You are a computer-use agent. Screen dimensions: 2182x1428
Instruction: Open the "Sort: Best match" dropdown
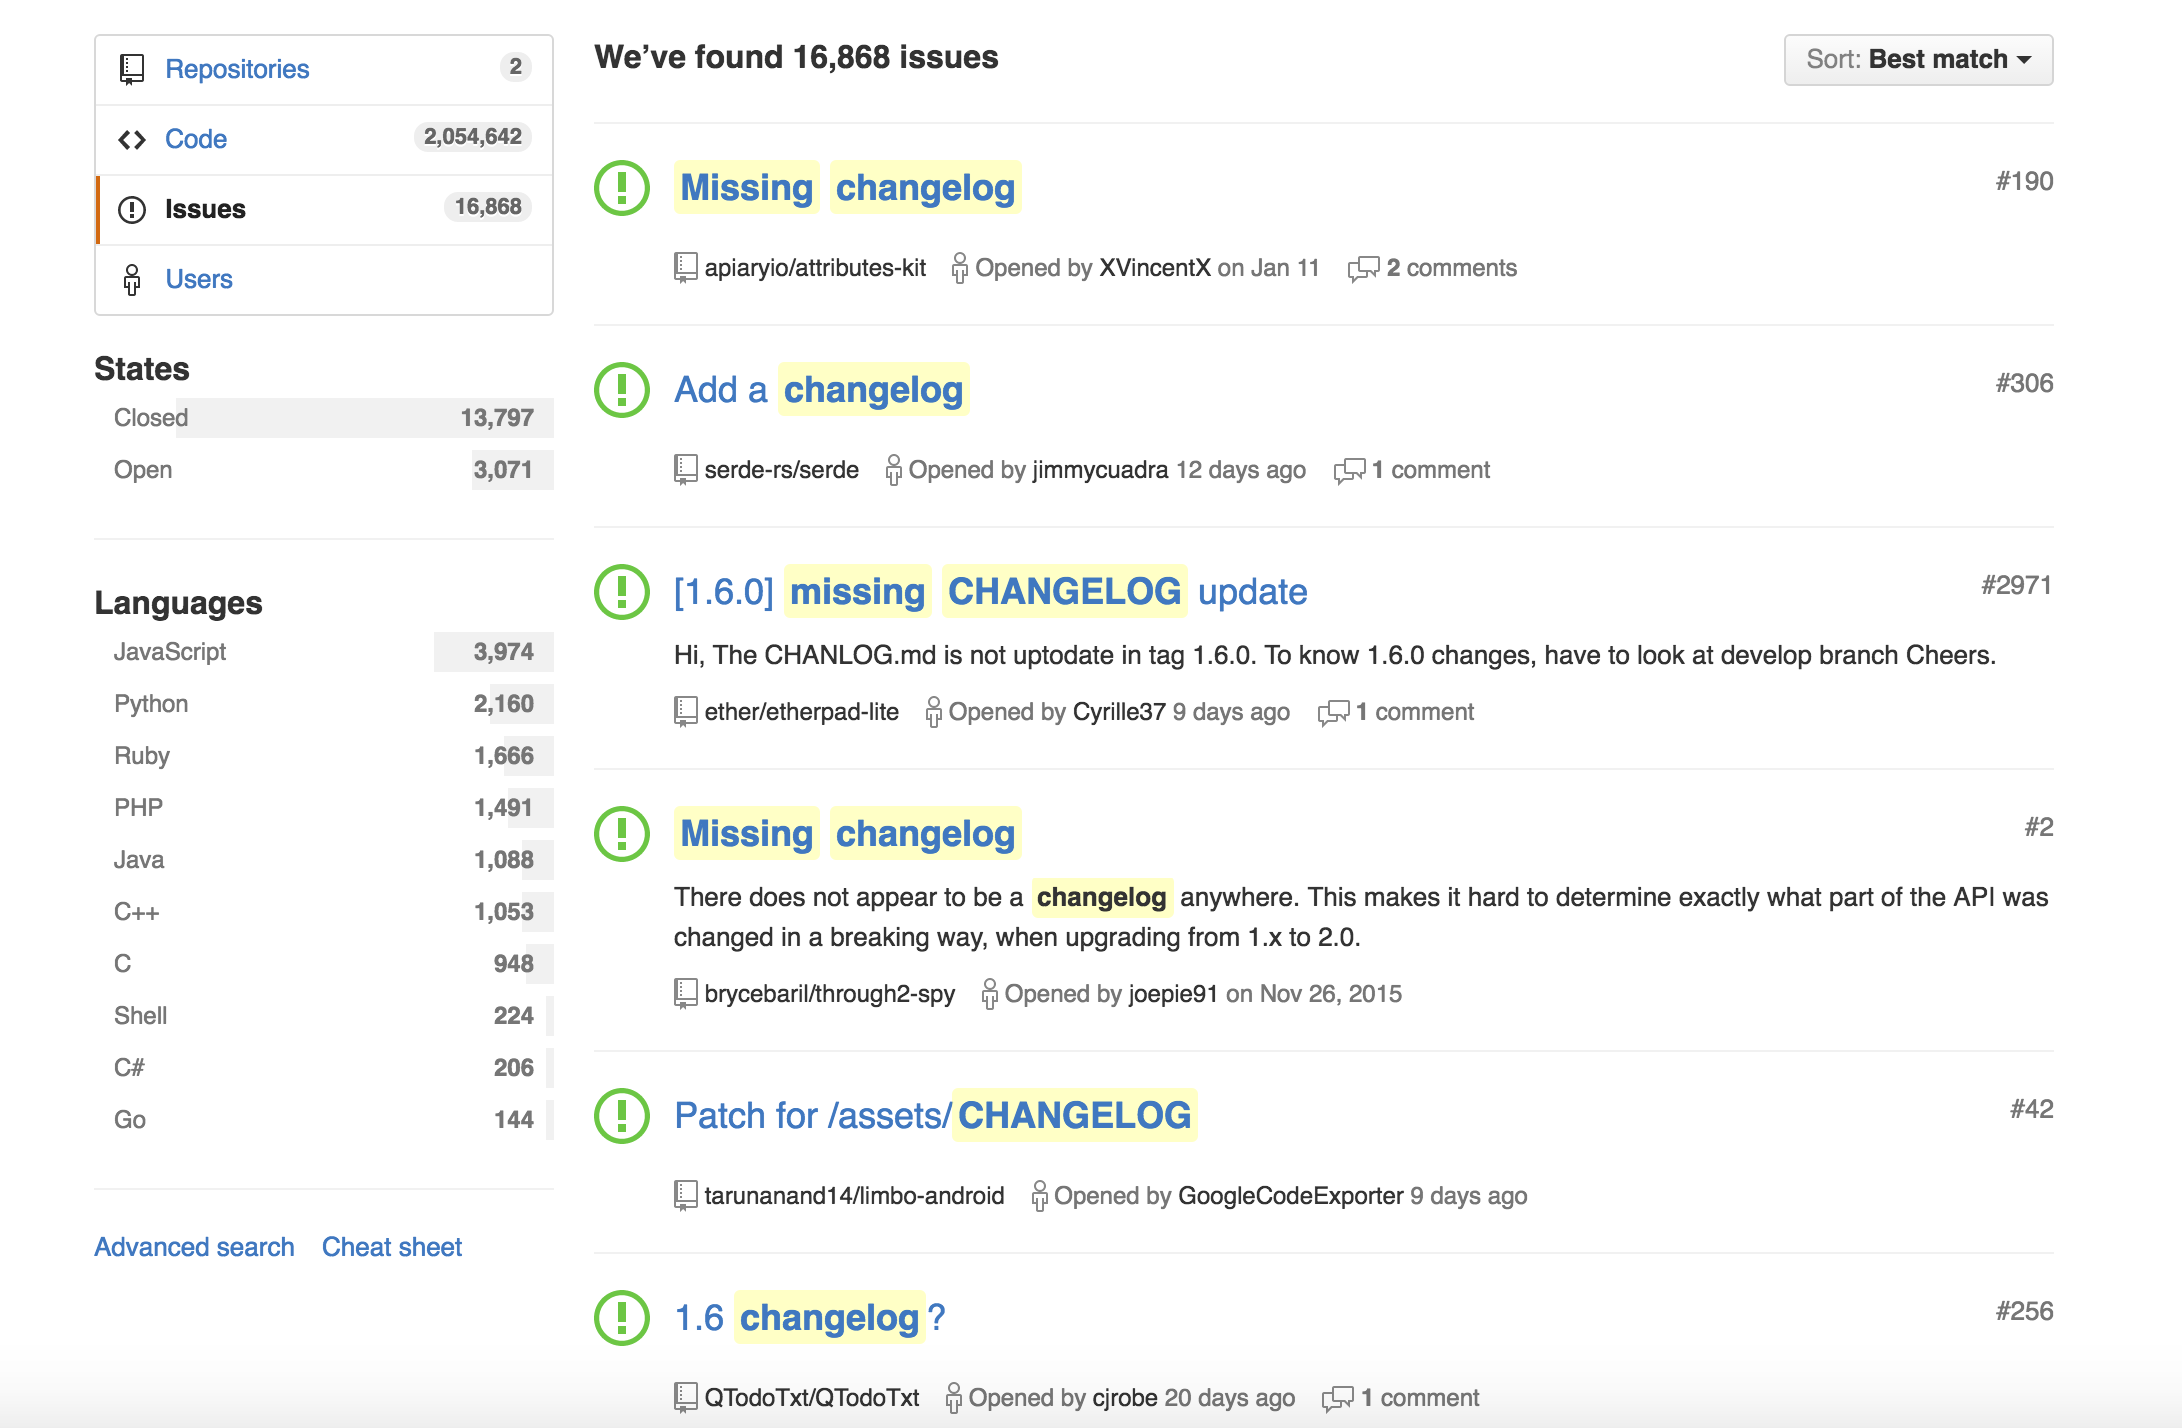1918,60
